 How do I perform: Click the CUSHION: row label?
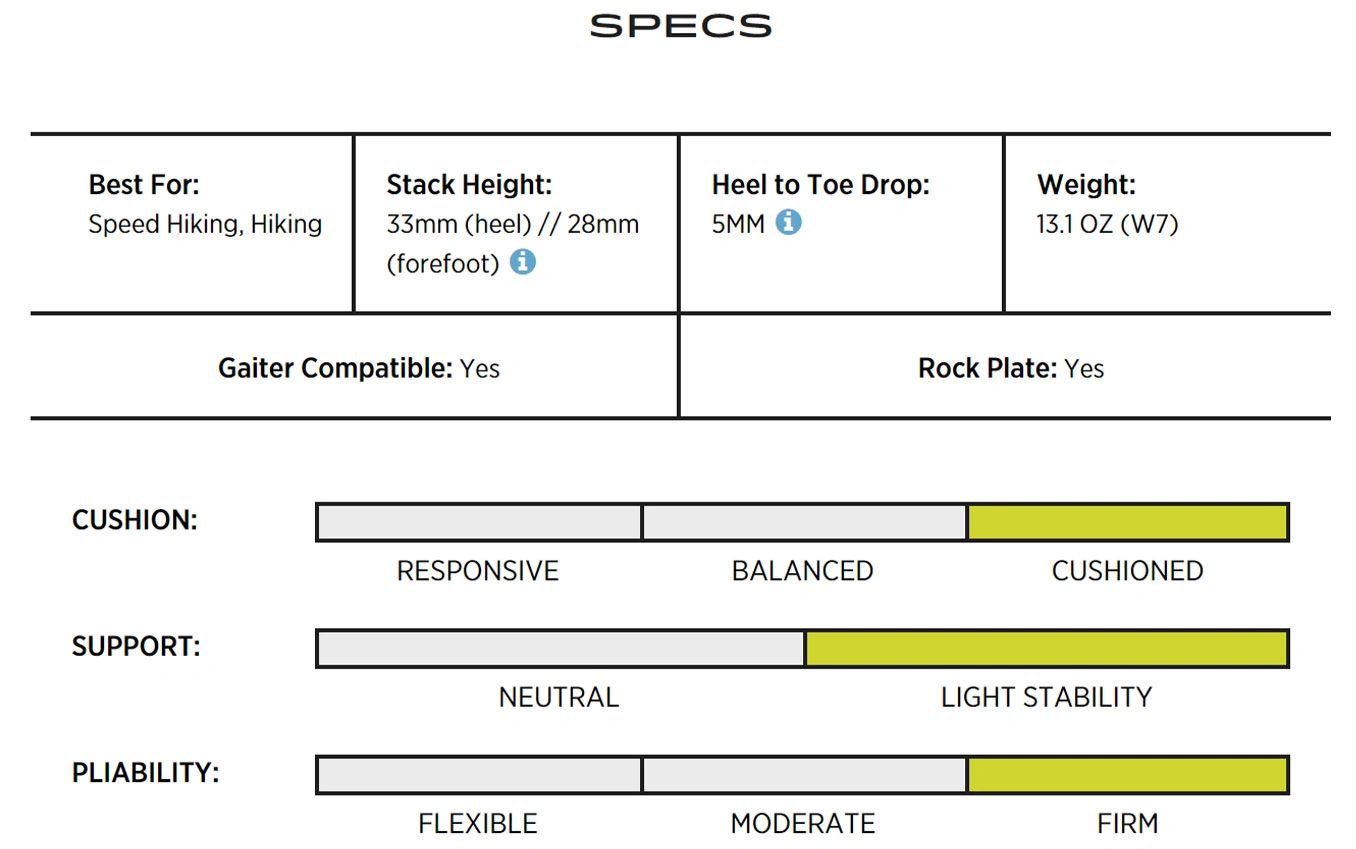click(x=135, y=520)
